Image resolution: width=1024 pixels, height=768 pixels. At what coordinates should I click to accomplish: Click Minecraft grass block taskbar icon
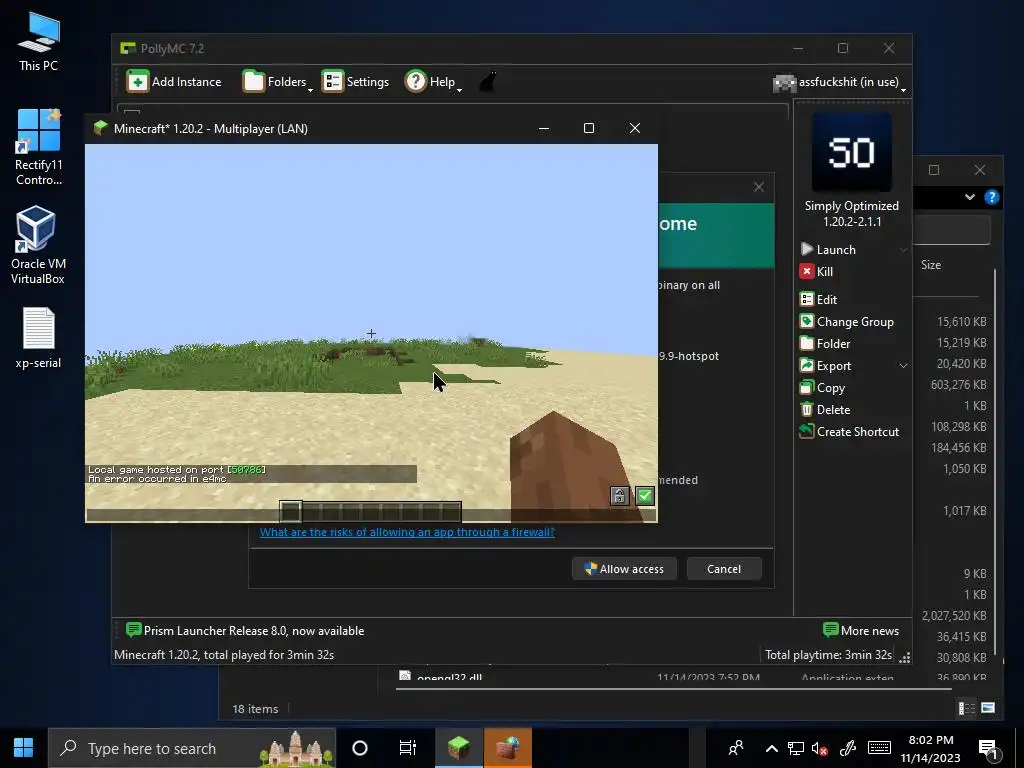click(458, 748)
